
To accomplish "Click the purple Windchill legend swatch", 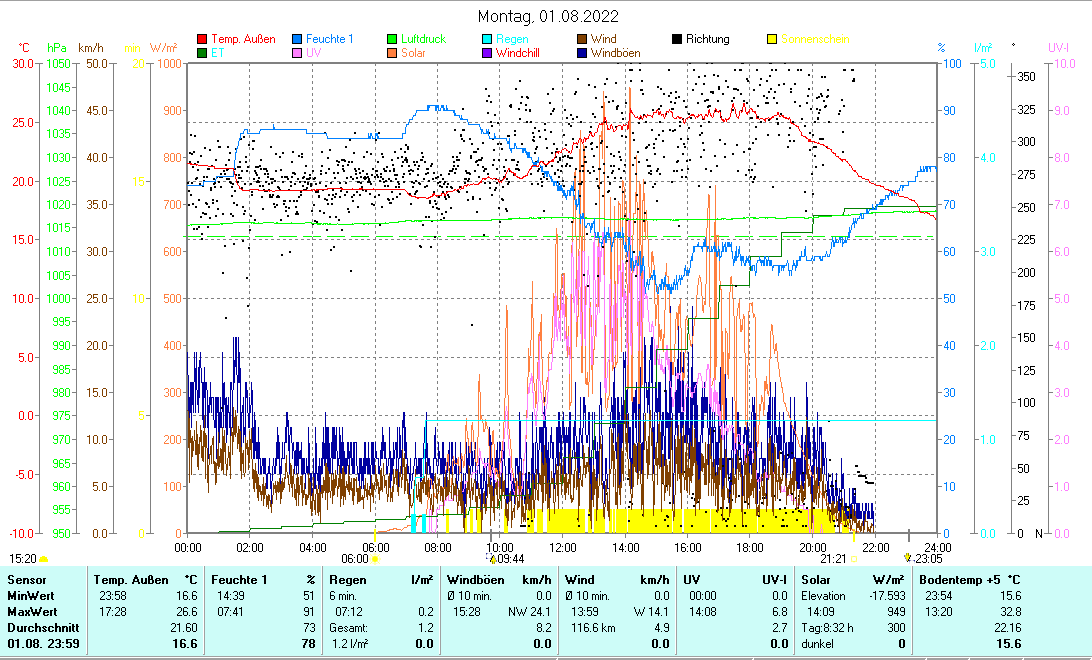I will click(487, 53).
